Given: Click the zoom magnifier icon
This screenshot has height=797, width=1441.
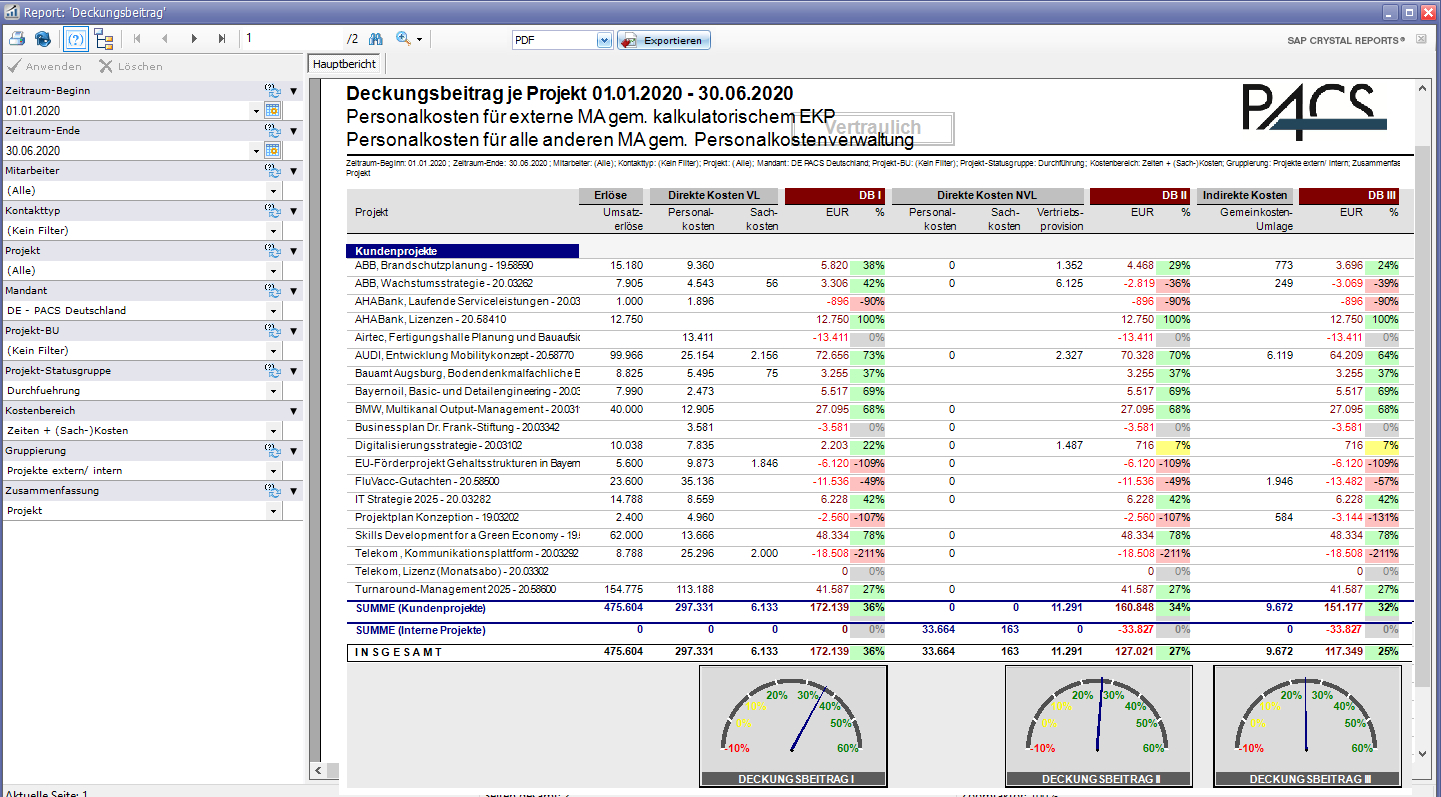Looking at the screenshot, I should [404, 40].
